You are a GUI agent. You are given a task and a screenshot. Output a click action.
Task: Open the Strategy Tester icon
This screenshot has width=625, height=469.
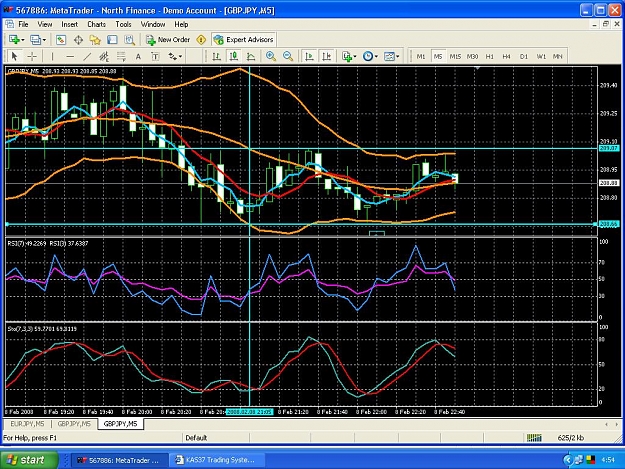point(129,39)
